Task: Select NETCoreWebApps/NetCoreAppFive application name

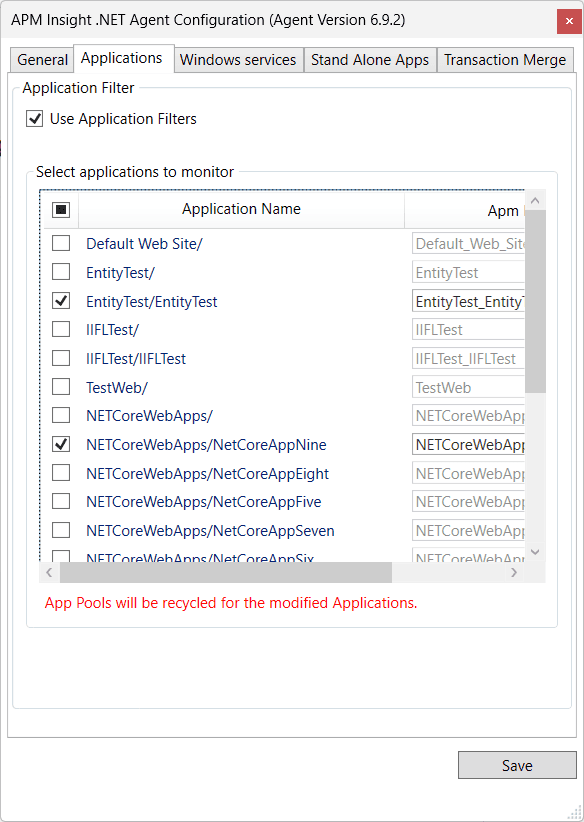Action: click(203, 502)
